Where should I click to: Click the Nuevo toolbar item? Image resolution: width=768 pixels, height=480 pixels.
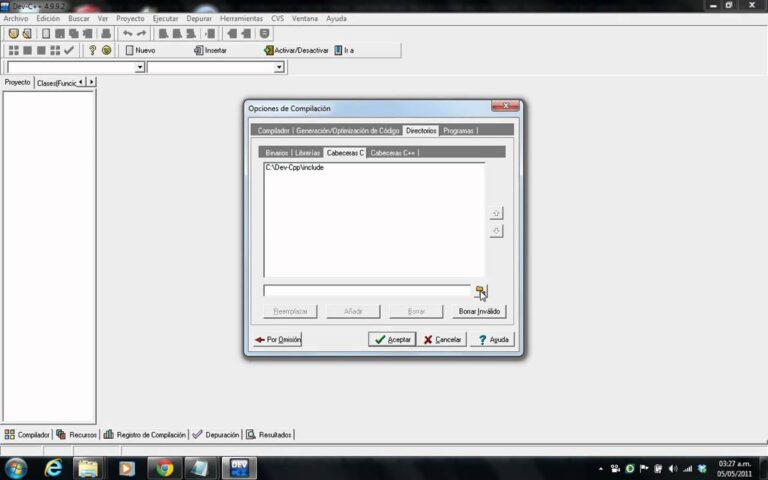[140, 50]
